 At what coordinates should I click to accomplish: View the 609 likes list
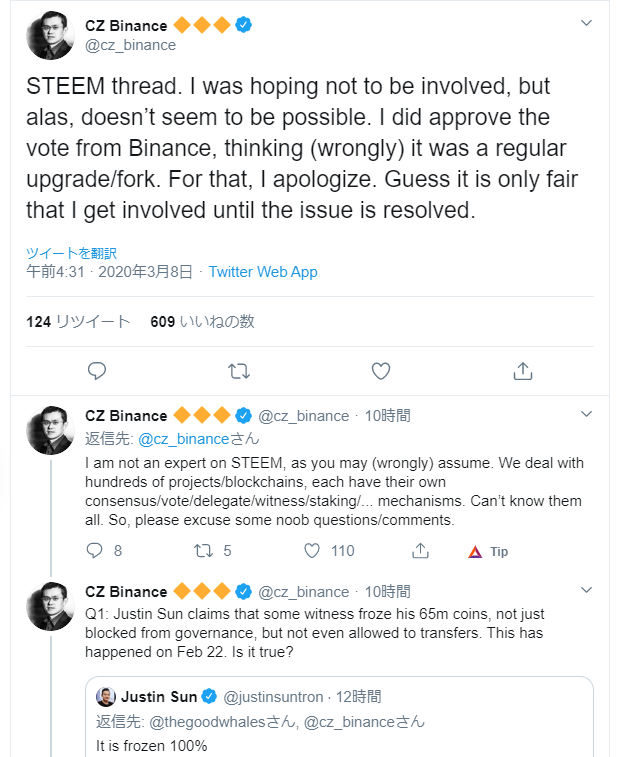click(202, 321)
